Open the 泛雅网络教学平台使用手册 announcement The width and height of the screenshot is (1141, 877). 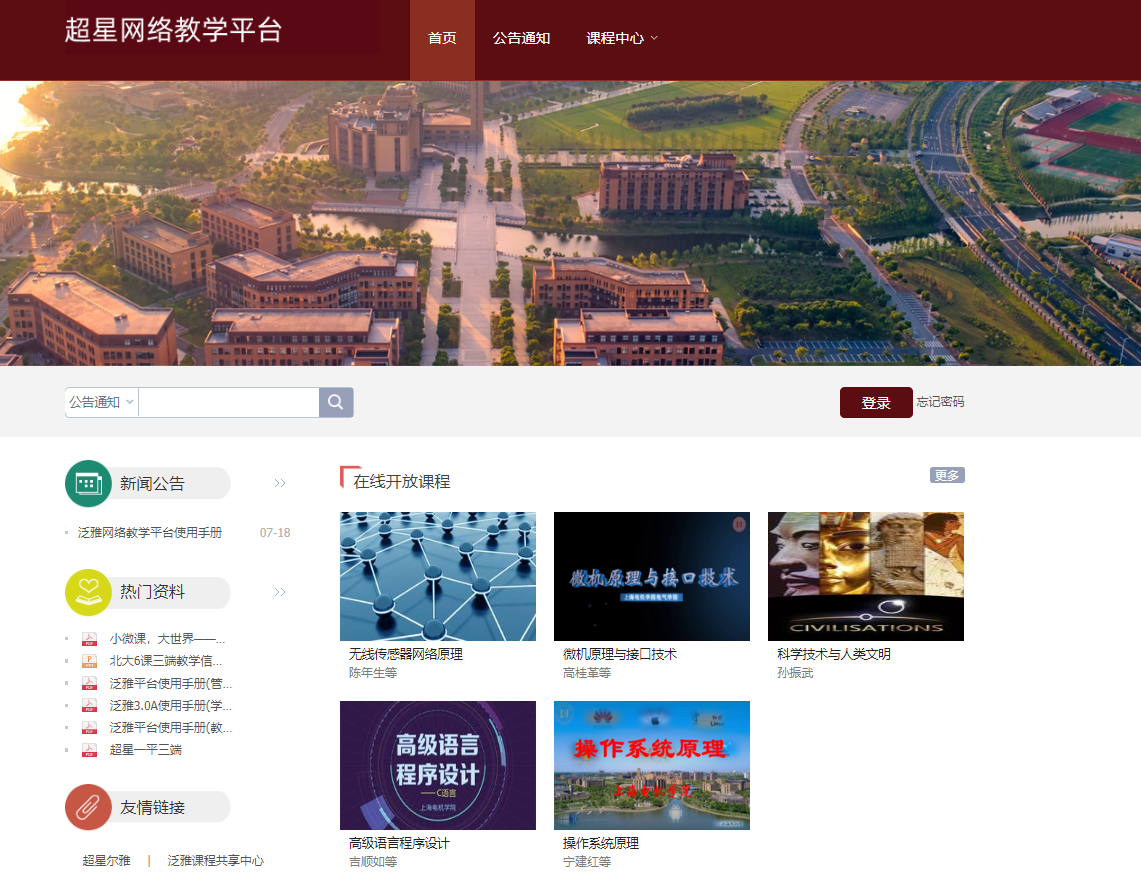click(150, 533)
